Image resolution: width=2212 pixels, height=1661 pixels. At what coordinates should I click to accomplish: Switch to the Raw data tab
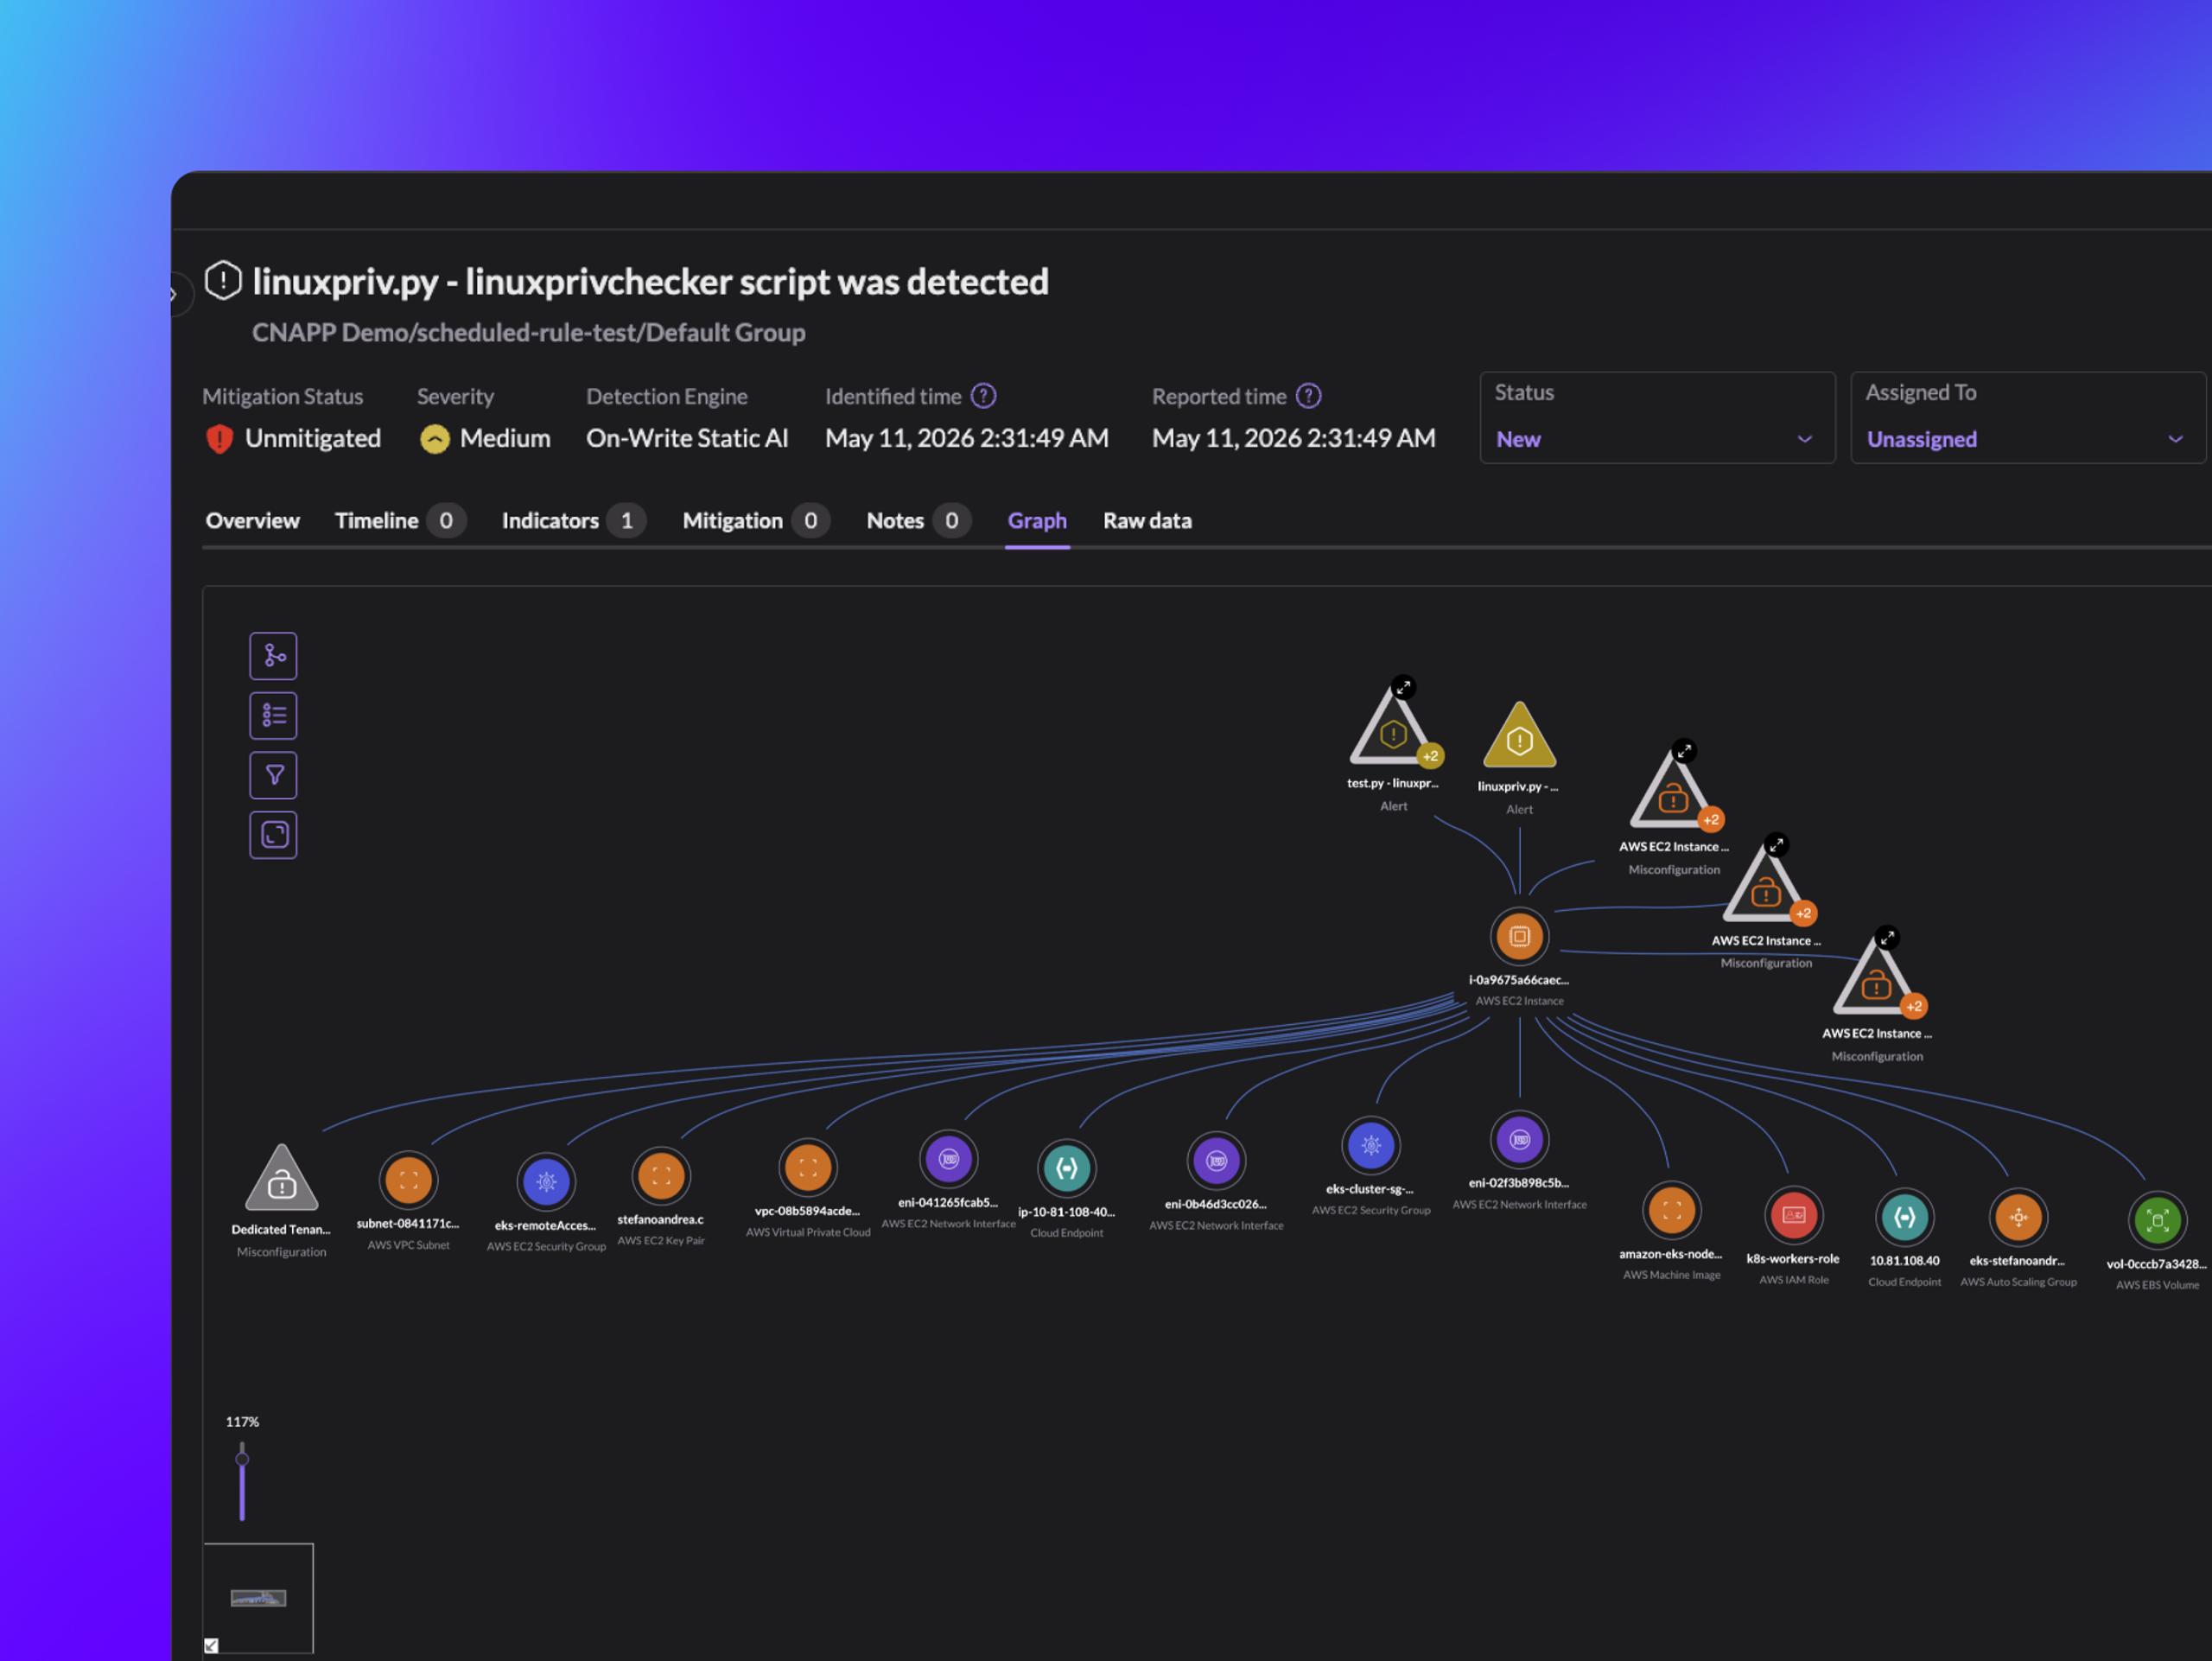coord(1147,521)
